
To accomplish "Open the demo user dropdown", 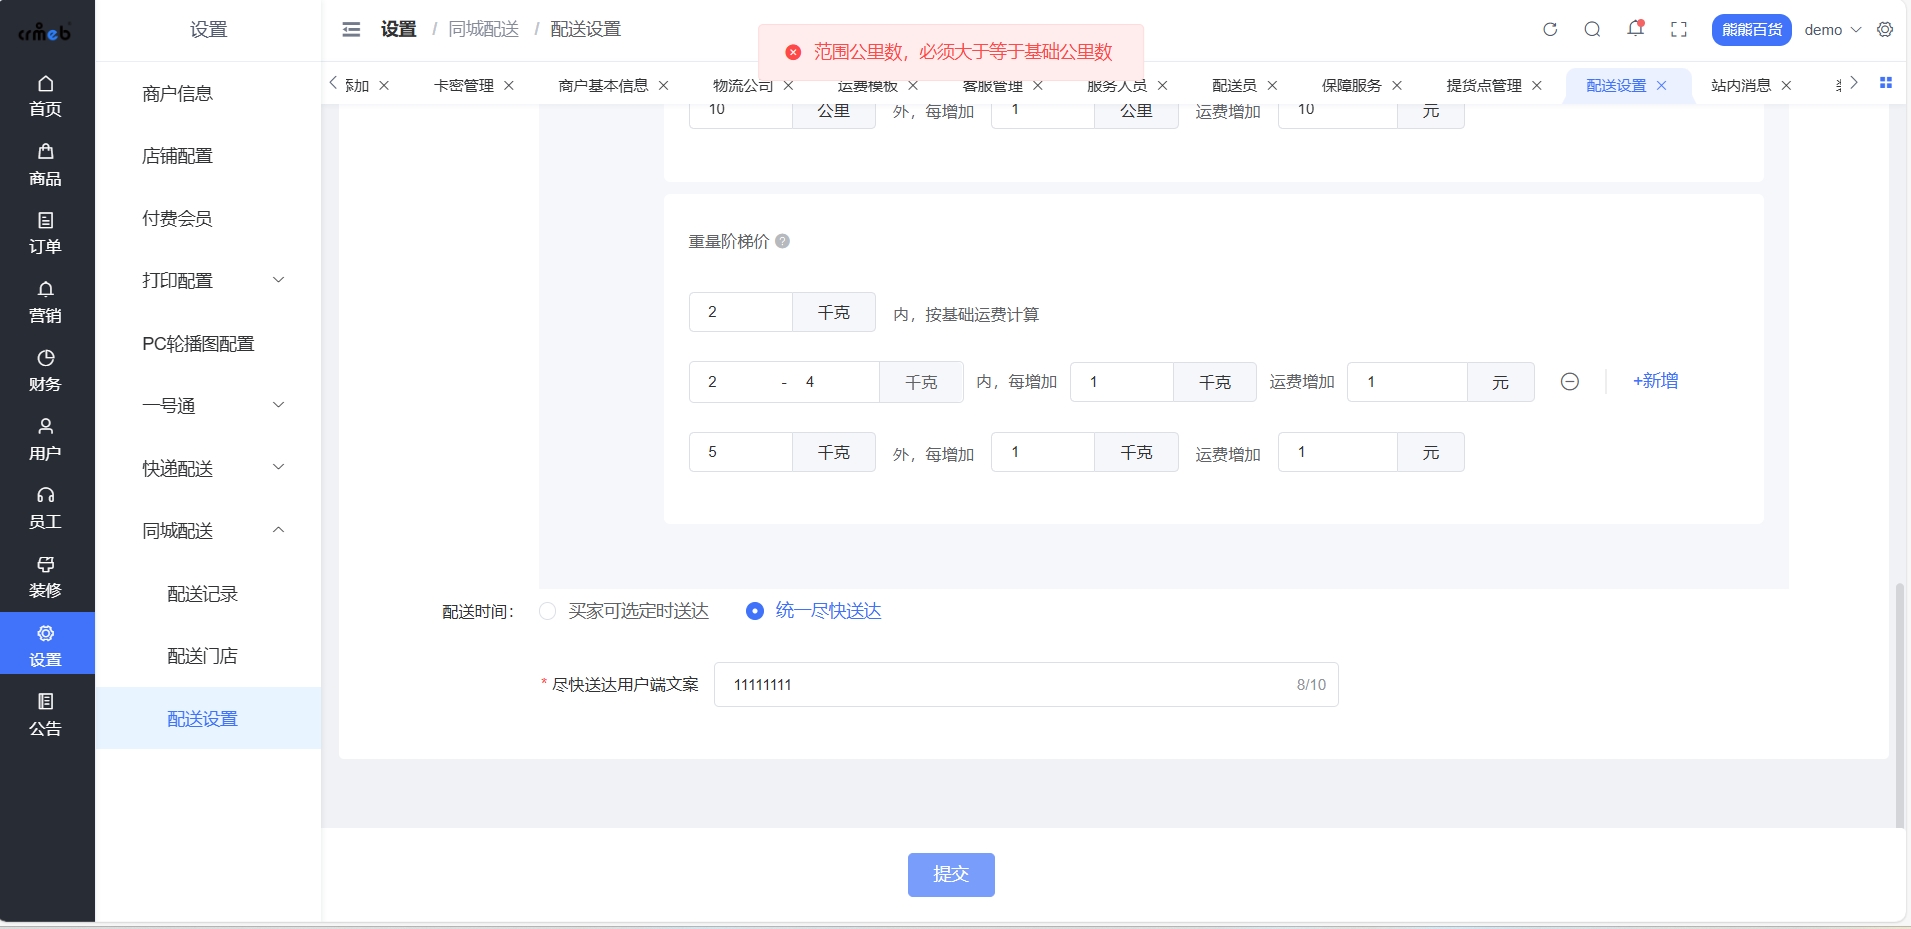I will 1832,30.
